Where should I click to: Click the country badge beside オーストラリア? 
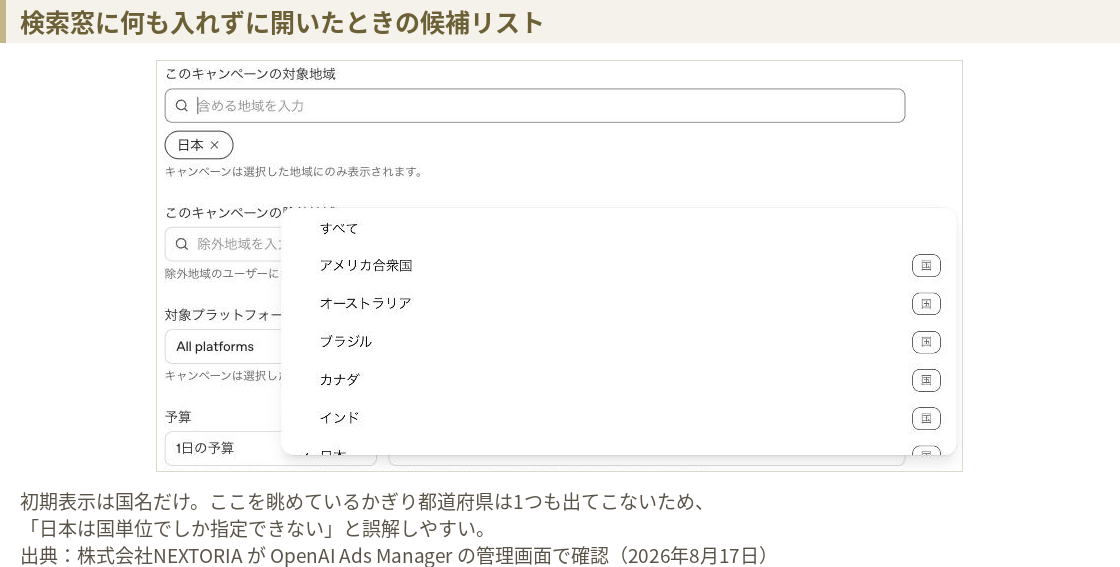pos(926,303)
